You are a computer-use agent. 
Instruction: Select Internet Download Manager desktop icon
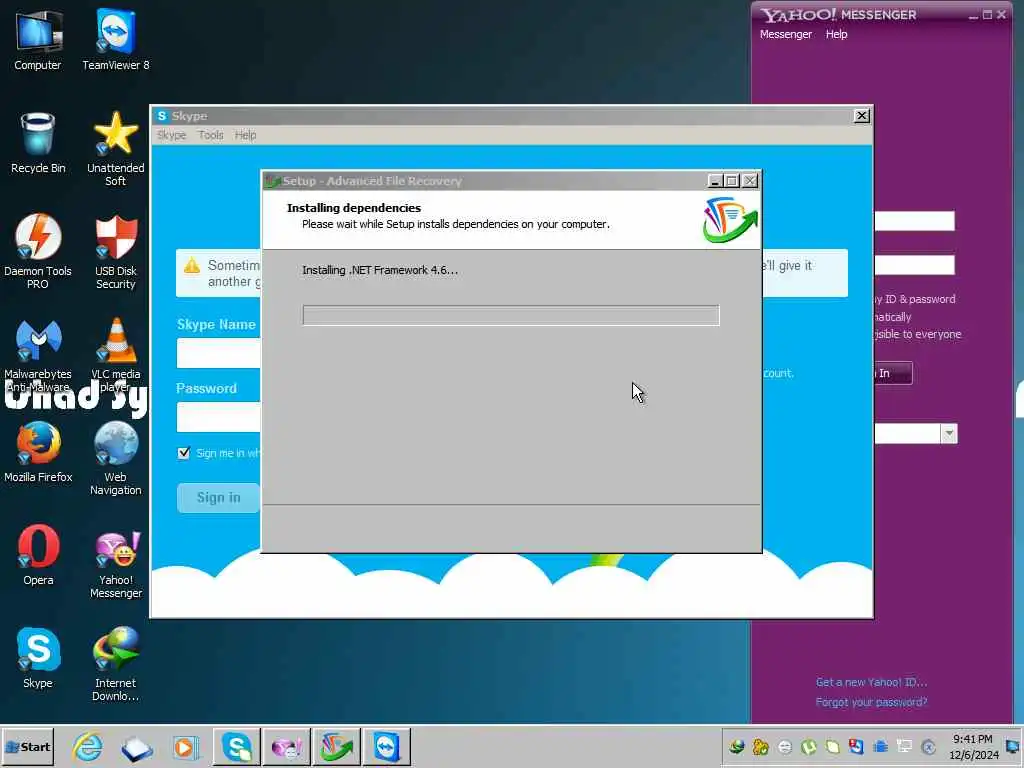pyautogui.click(x=116, y=665)
